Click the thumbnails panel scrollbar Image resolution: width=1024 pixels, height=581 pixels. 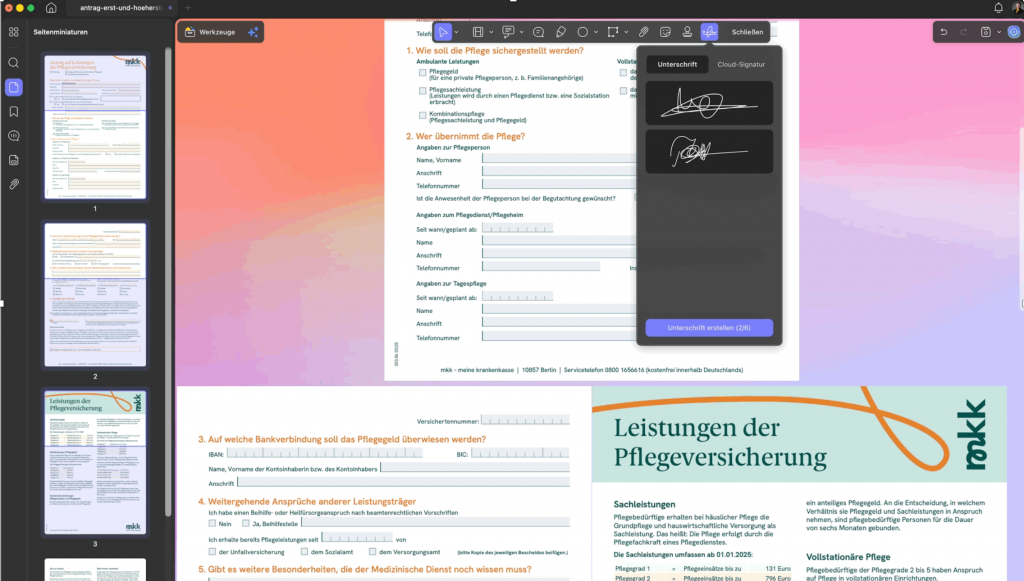click(168, 281)
